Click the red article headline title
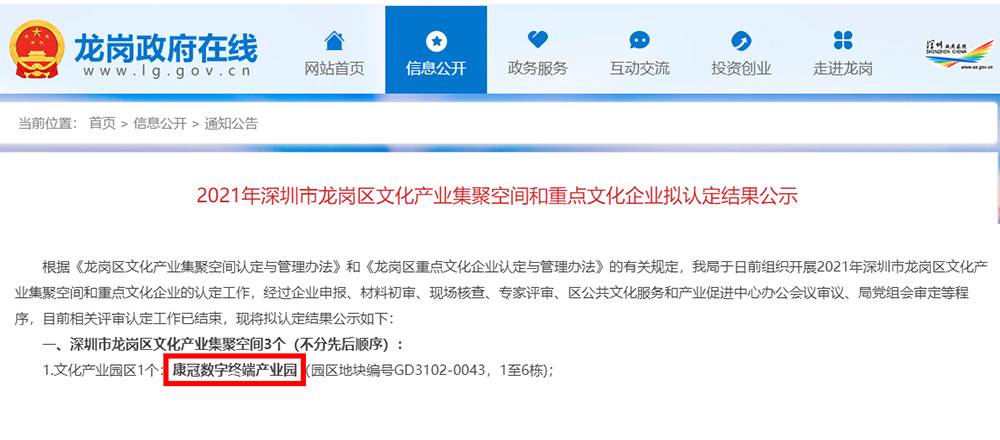The height and width of the screenshot is (440, 1000). coord(497,195)
